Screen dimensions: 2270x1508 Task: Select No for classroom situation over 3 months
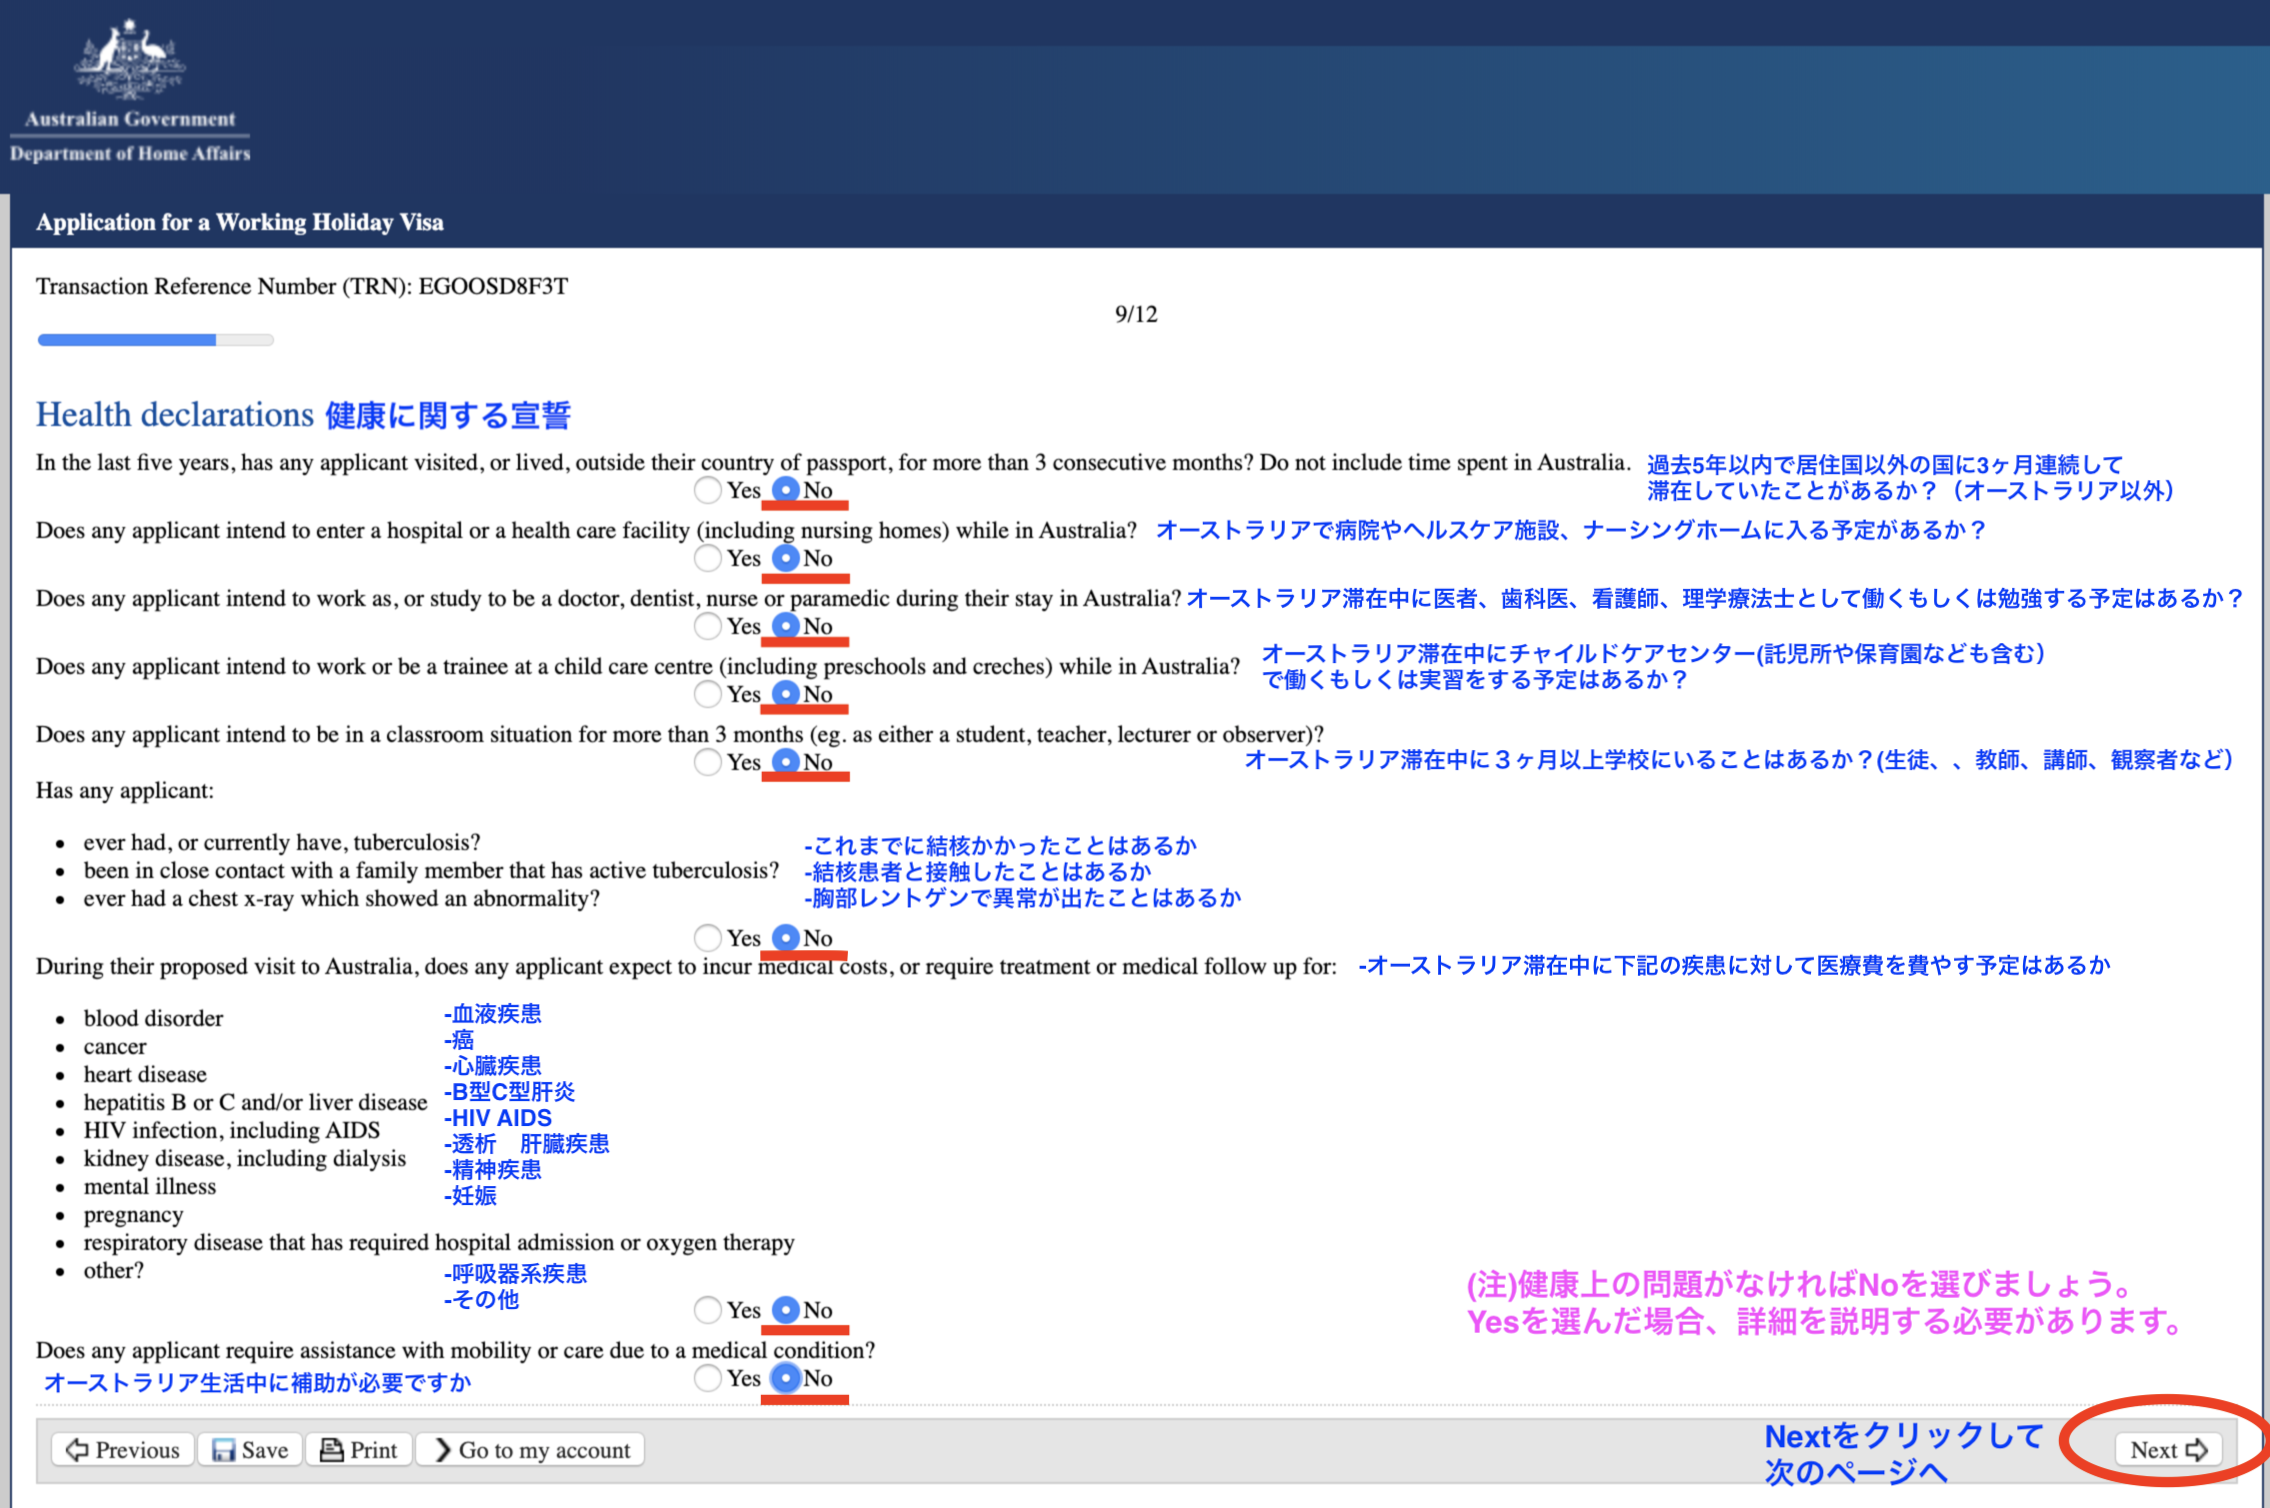pos(787,762)
